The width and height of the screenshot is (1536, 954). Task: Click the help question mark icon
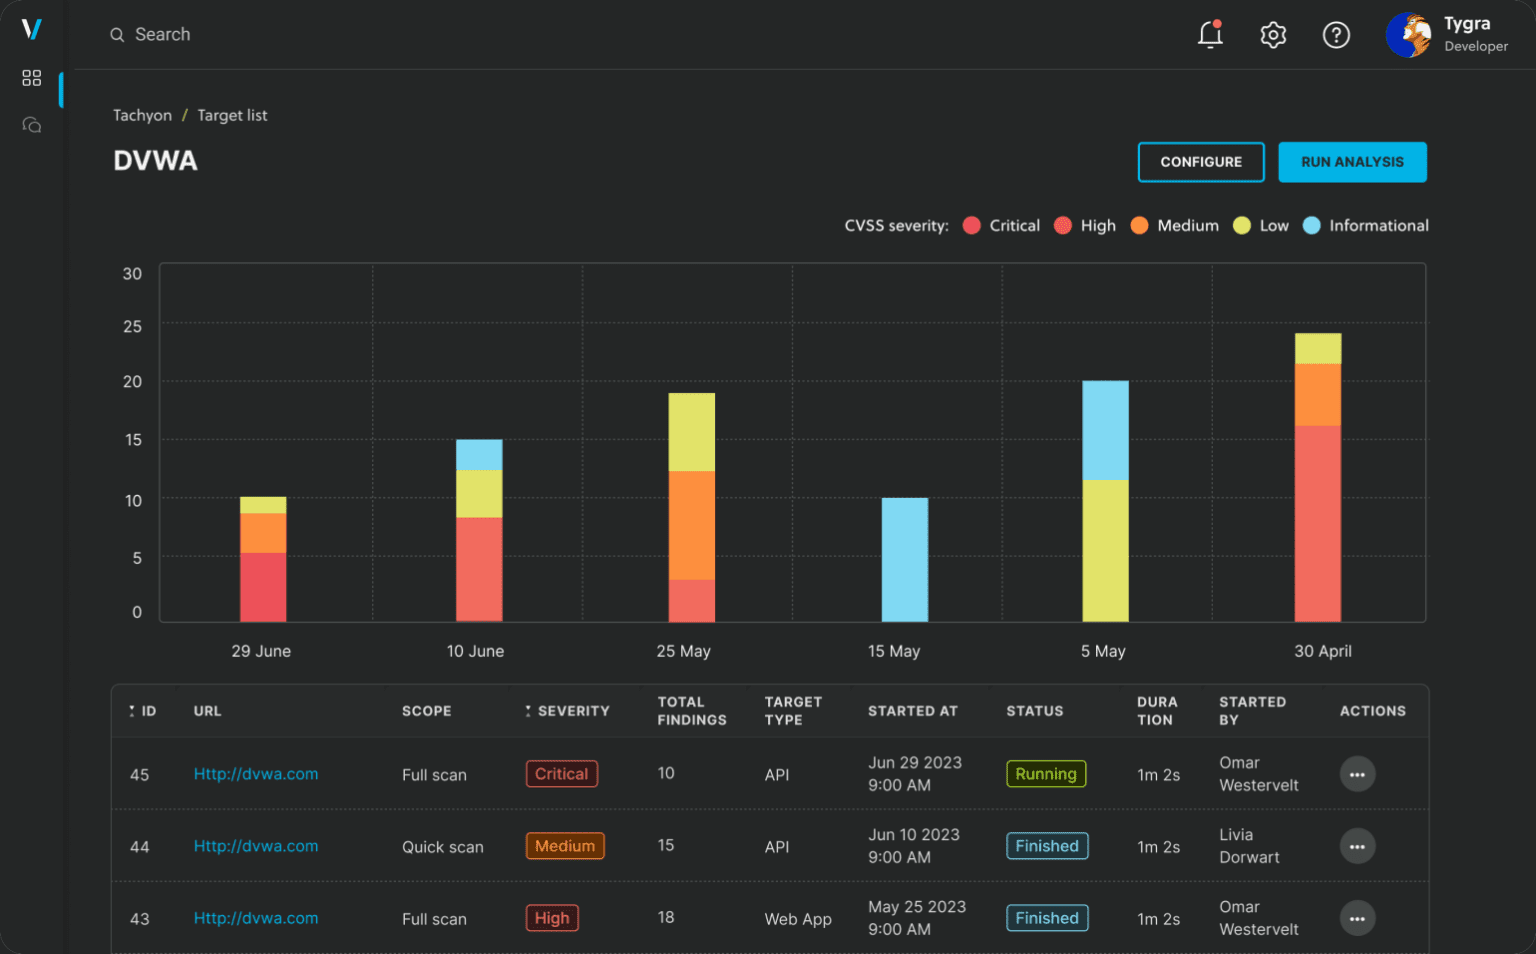[x=1336, y=34]
